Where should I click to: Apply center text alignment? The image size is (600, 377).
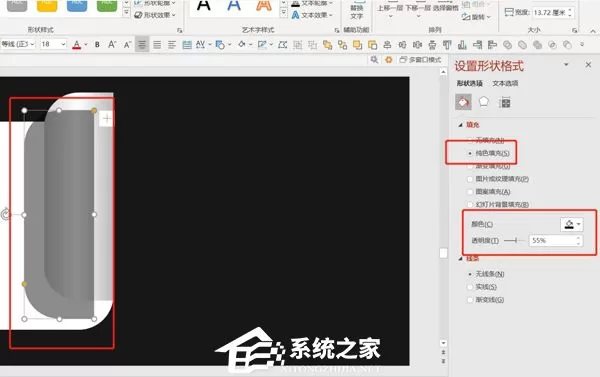[x=142, y=45]
